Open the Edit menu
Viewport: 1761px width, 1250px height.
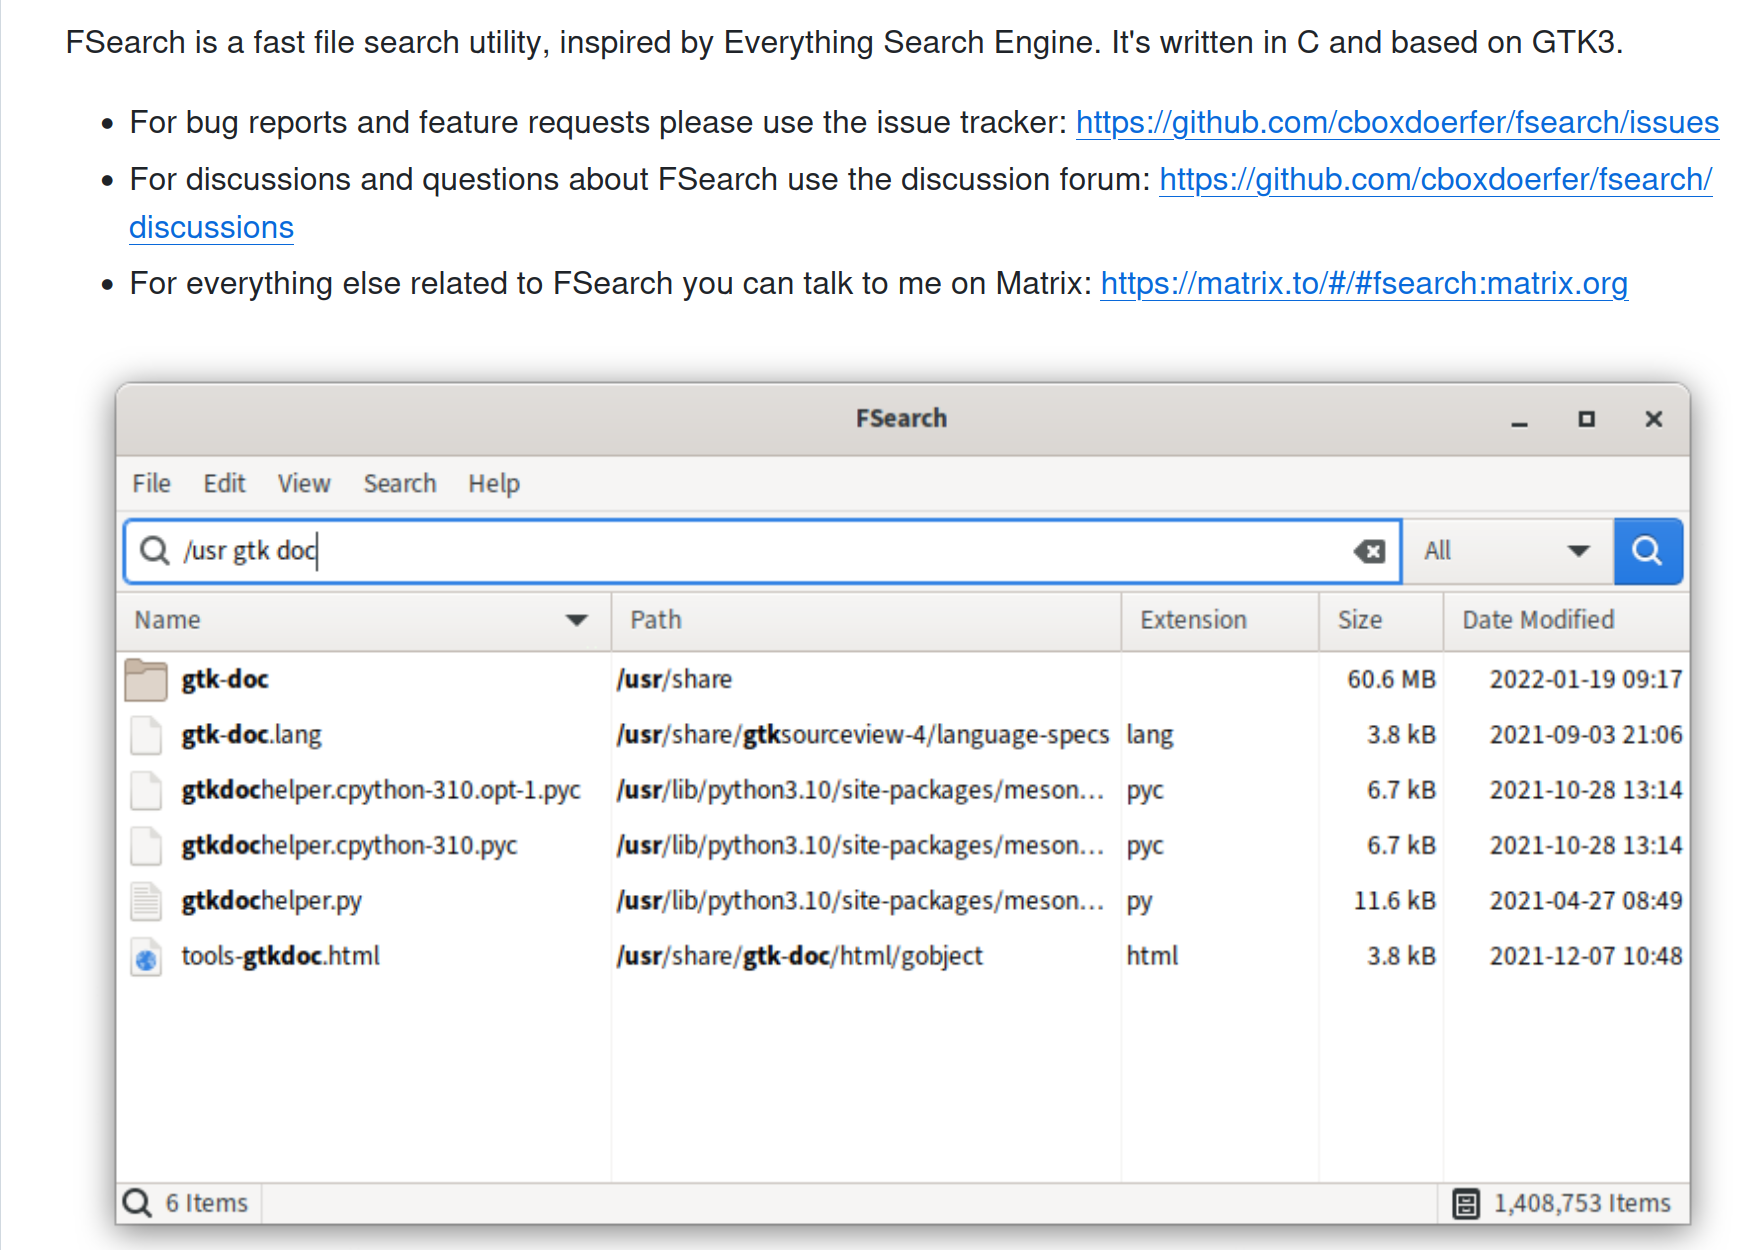(x=225, y=484)
